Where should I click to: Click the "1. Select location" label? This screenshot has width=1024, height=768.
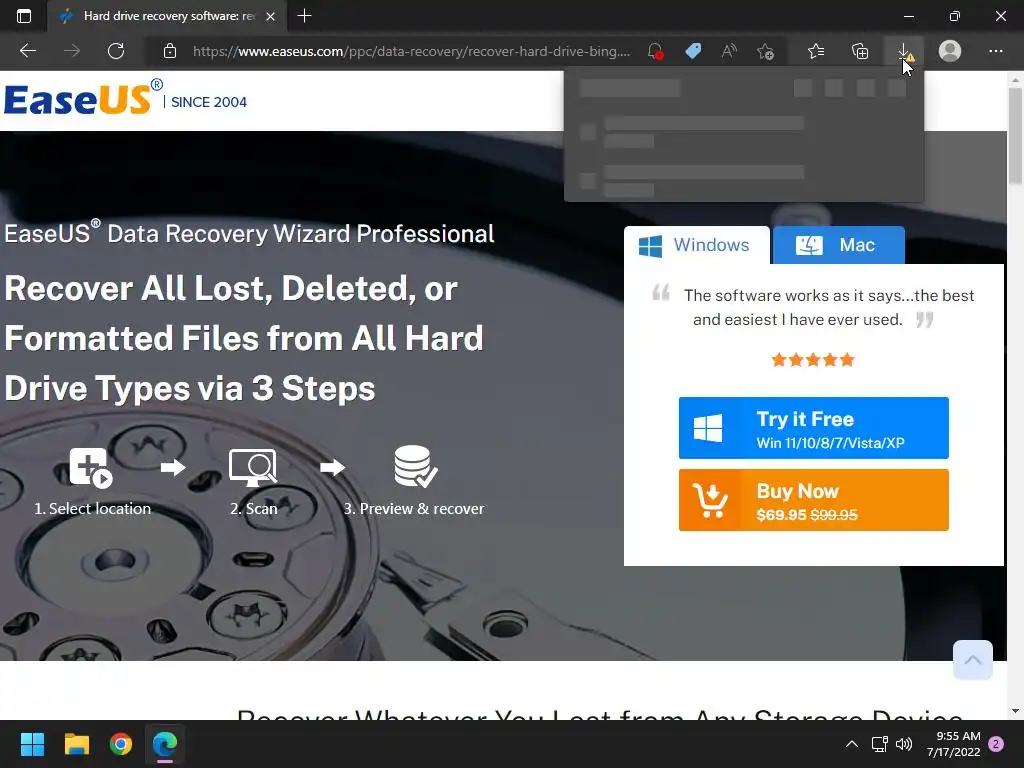pos(92,508)
